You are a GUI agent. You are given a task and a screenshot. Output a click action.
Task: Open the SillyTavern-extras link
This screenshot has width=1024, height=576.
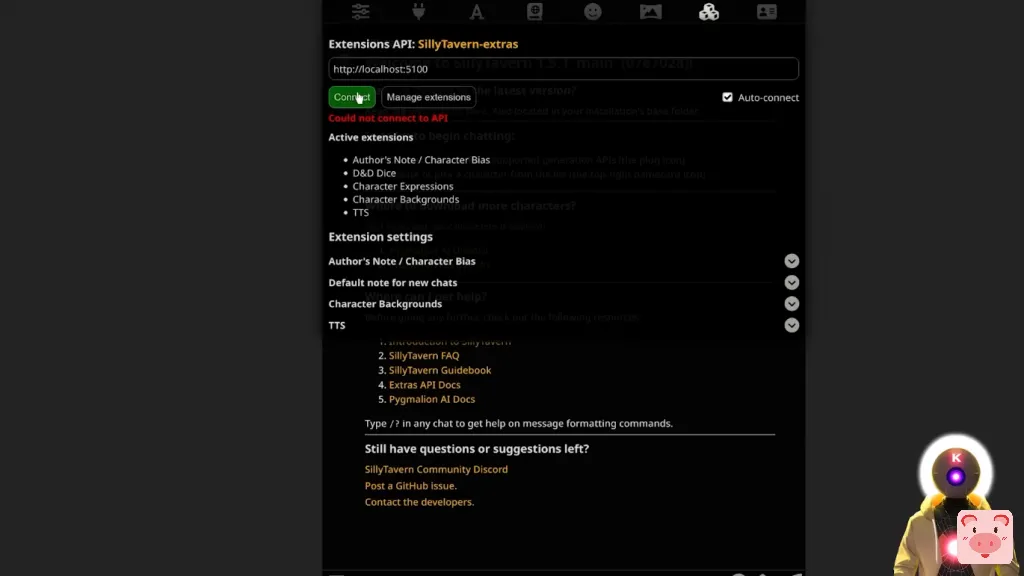point(468,44)
